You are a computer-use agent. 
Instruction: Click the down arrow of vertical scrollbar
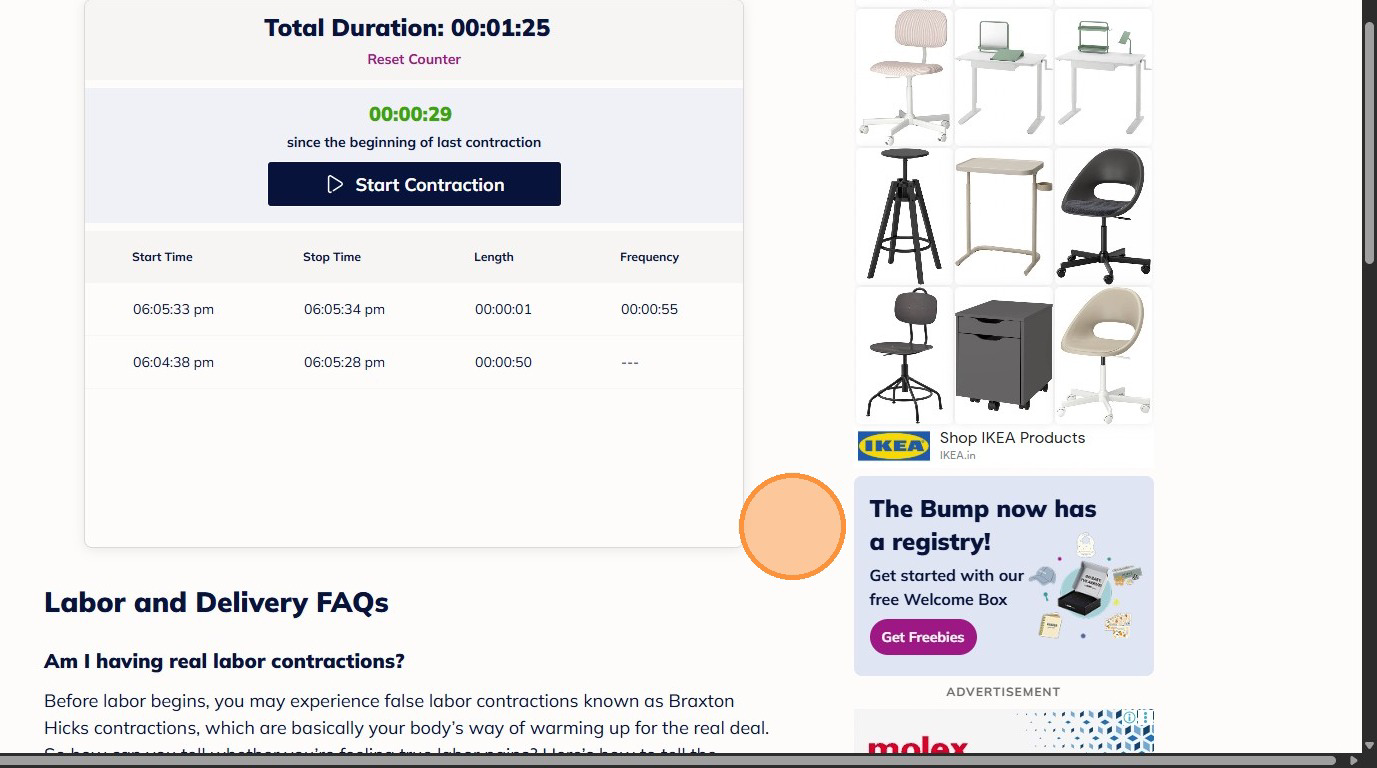(x=1369, y=746)
